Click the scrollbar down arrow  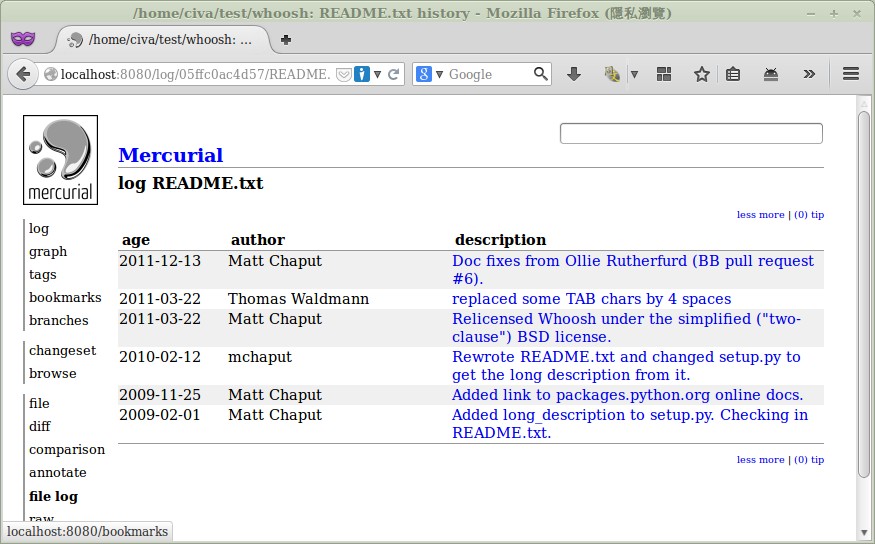click(863, 533)
